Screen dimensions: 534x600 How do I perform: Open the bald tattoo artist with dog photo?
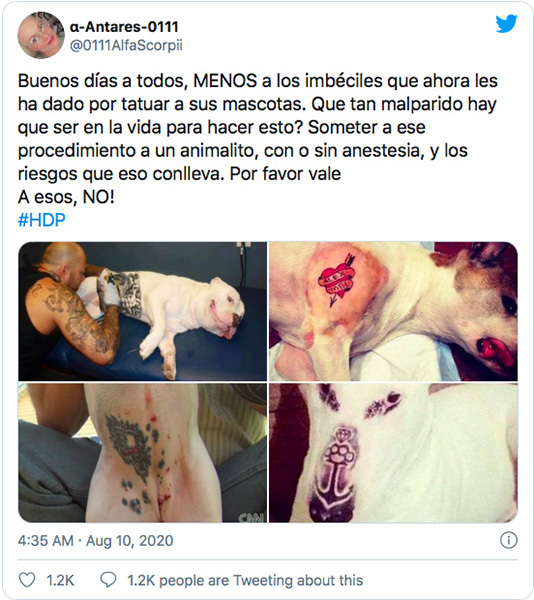pos(143,311)
